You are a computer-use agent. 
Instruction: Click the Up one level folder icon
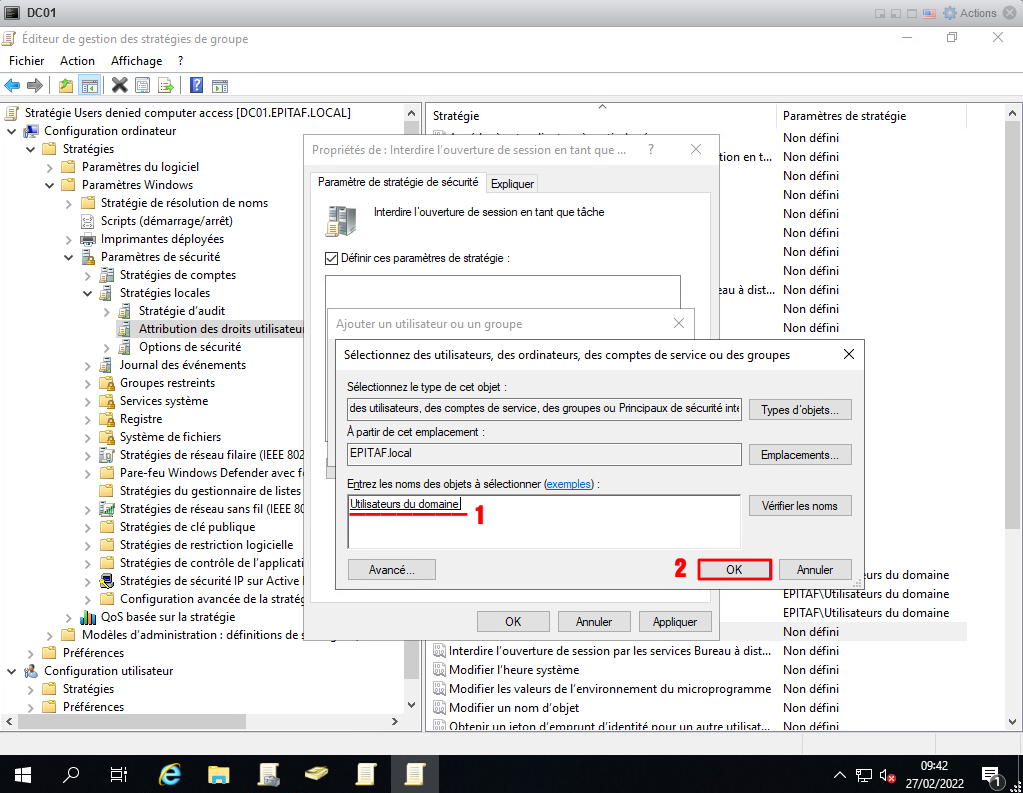point(66,86)
